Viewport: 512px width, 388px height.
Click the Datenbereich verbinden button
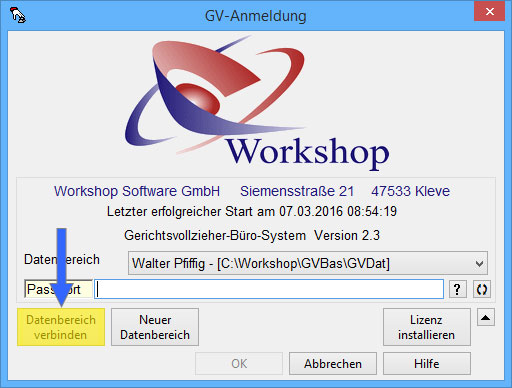pos(61,327)
